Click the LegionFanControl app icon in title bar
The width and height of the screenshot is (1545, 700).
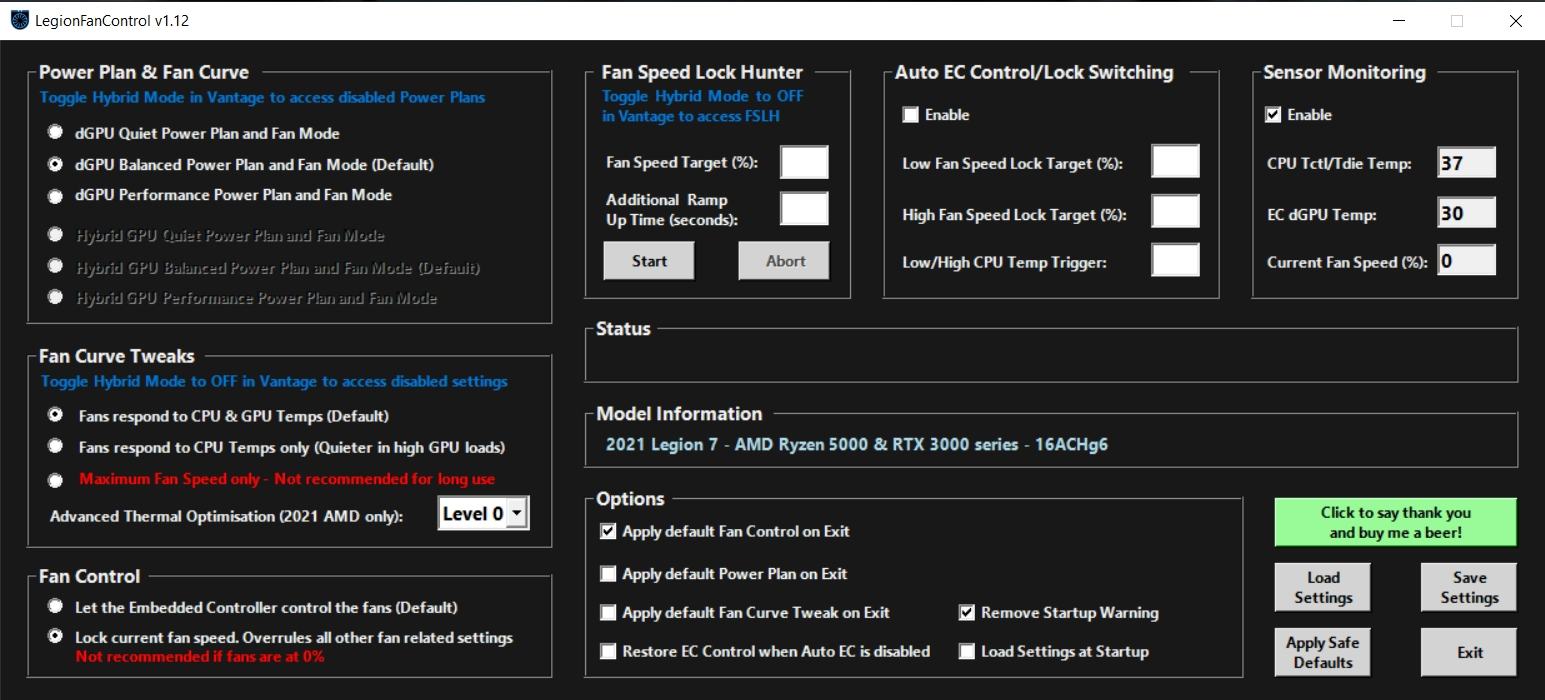(19, 20)
